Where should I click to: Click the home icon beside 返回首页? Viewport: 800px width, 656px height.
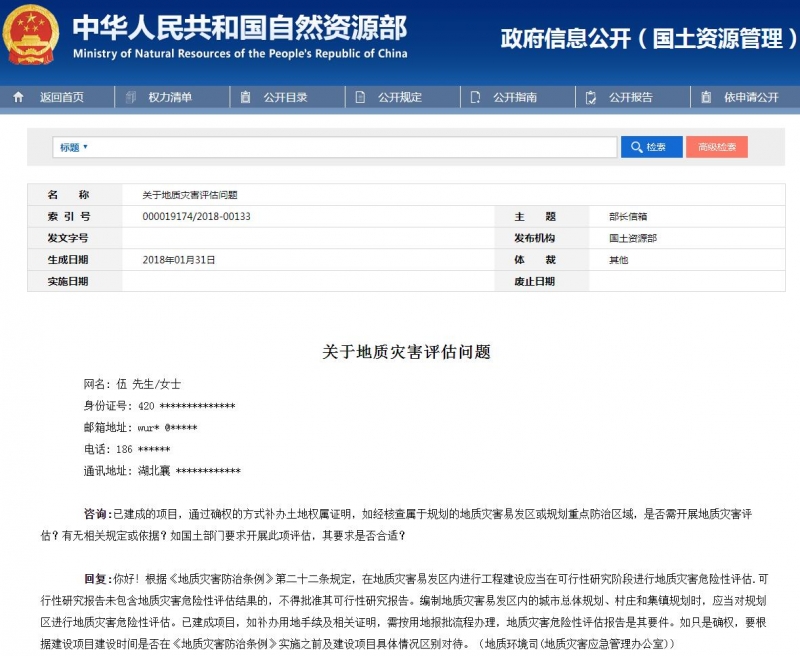tap(16, 97)
